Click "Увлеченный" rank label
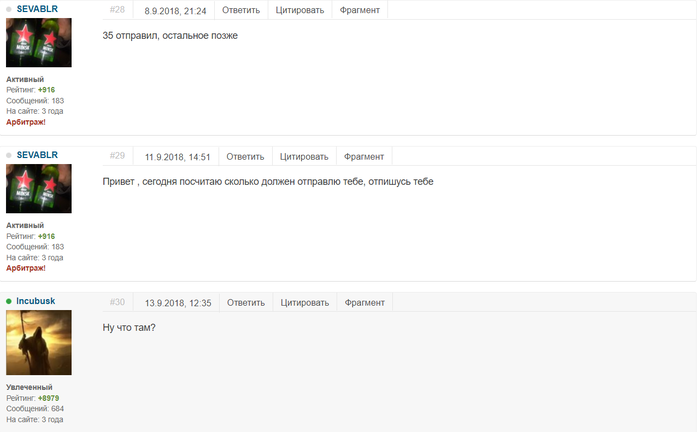700x432 pixels. 29,387
